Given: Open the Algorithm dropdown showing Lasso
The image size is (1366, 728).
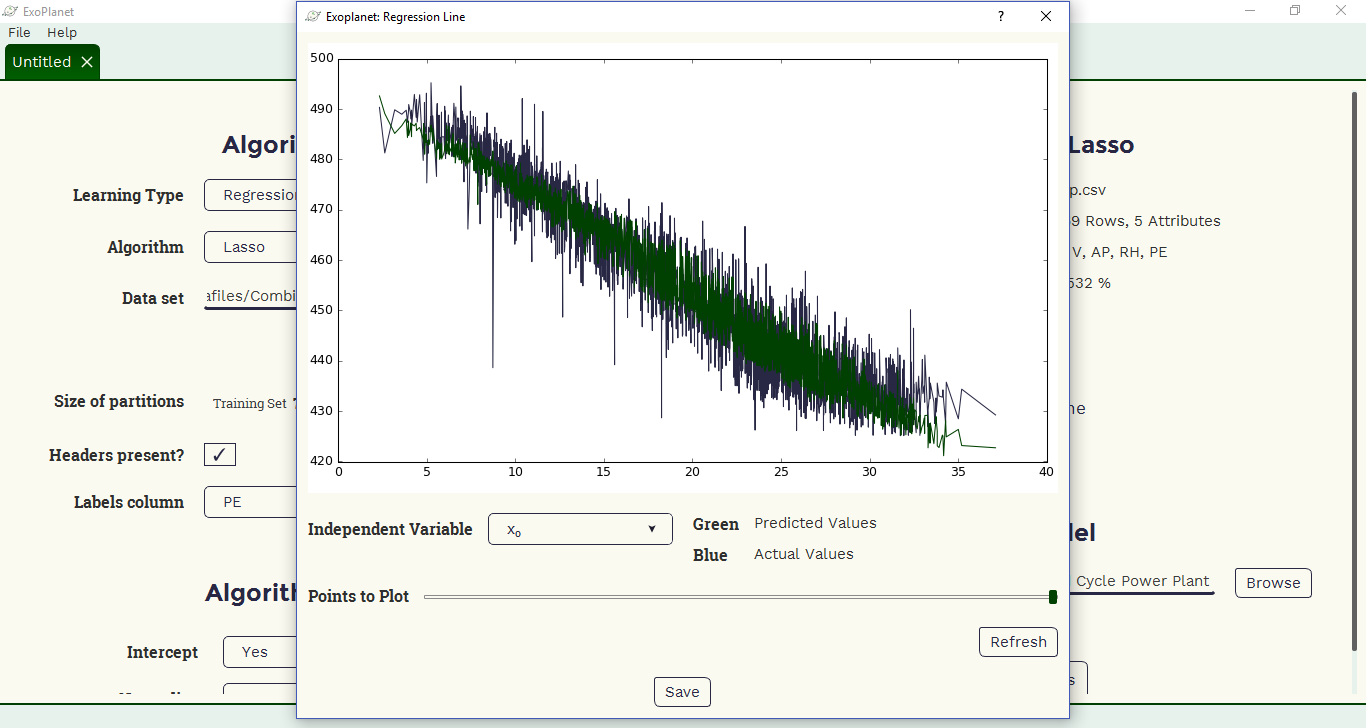Looking at the screenshot, I should [x=251, y=247].
